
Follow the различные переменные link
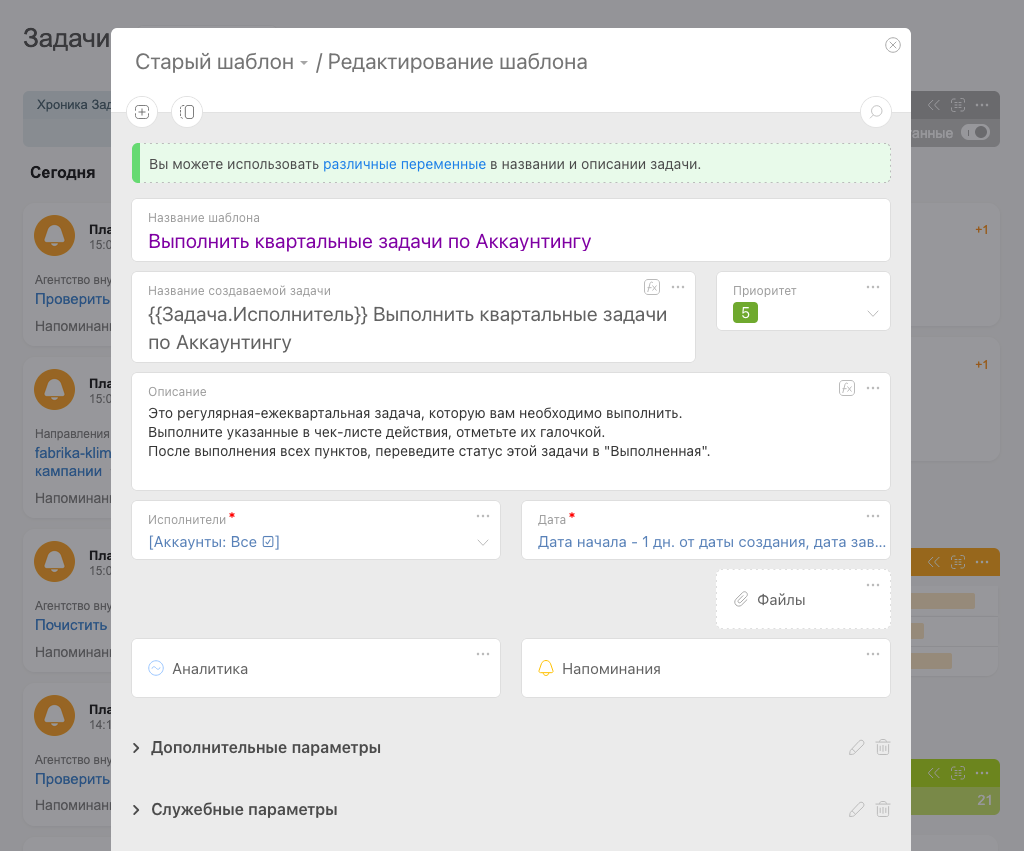(404, 164)
